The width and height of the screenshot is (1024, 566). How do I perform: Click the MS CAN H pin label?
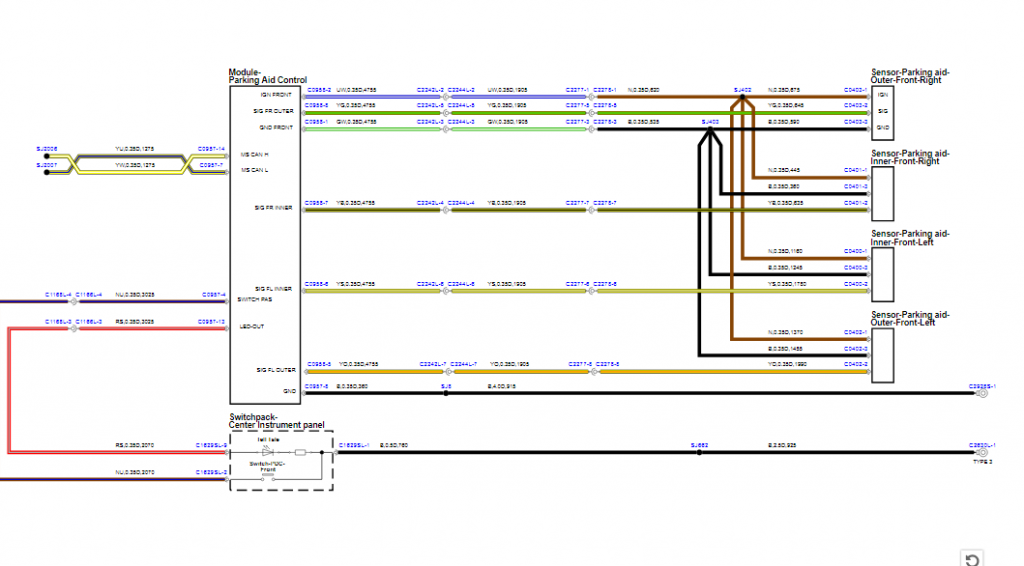255,155
